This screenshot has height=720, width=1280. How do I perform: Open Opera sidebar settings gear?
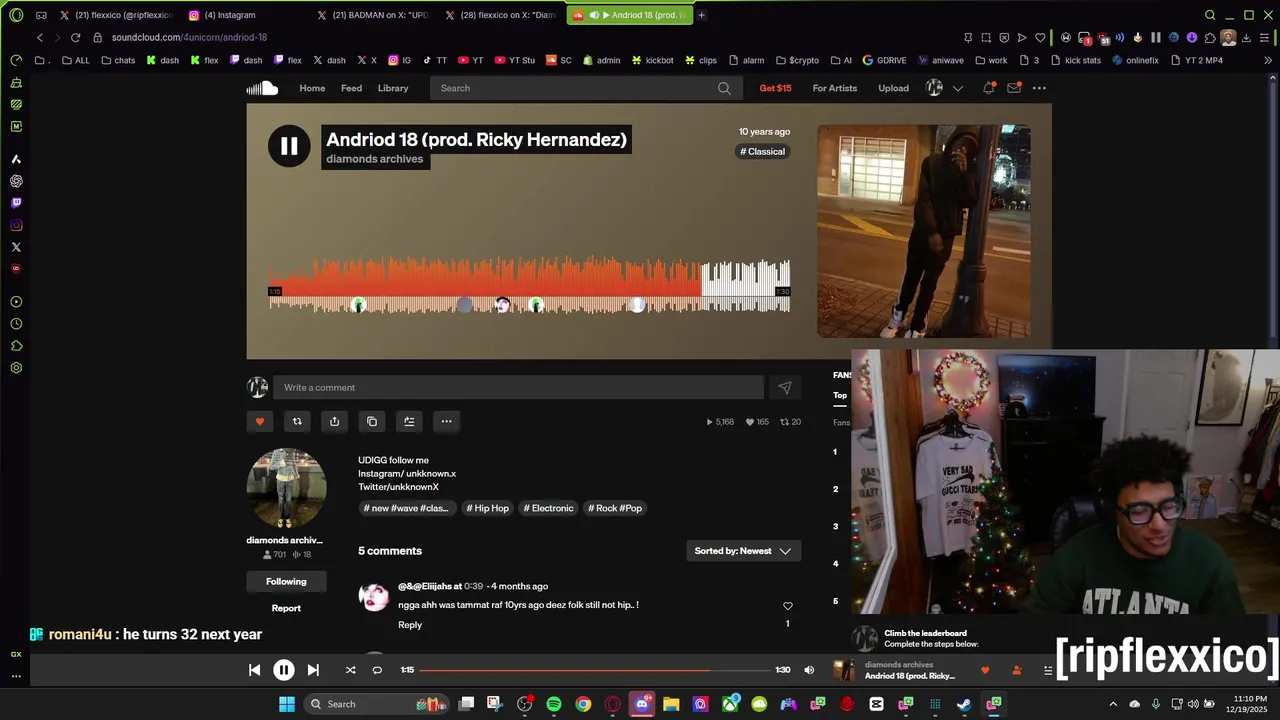tap(16, 368)
